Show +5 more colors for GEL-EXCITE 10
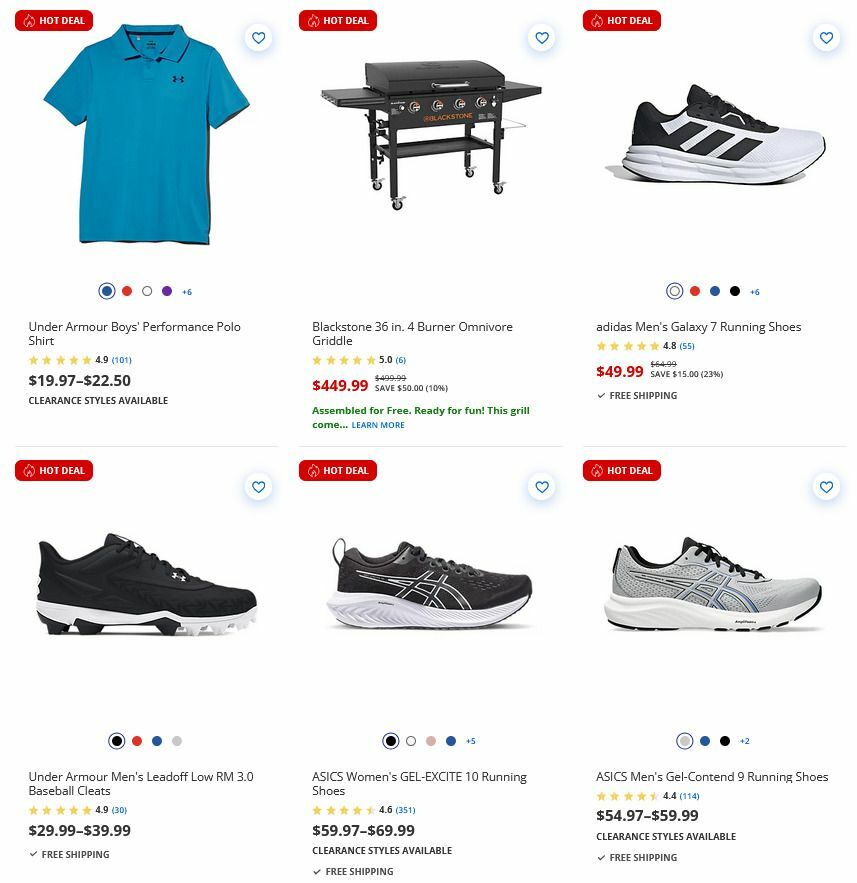857x883 pixels. [x=470, y=741]
